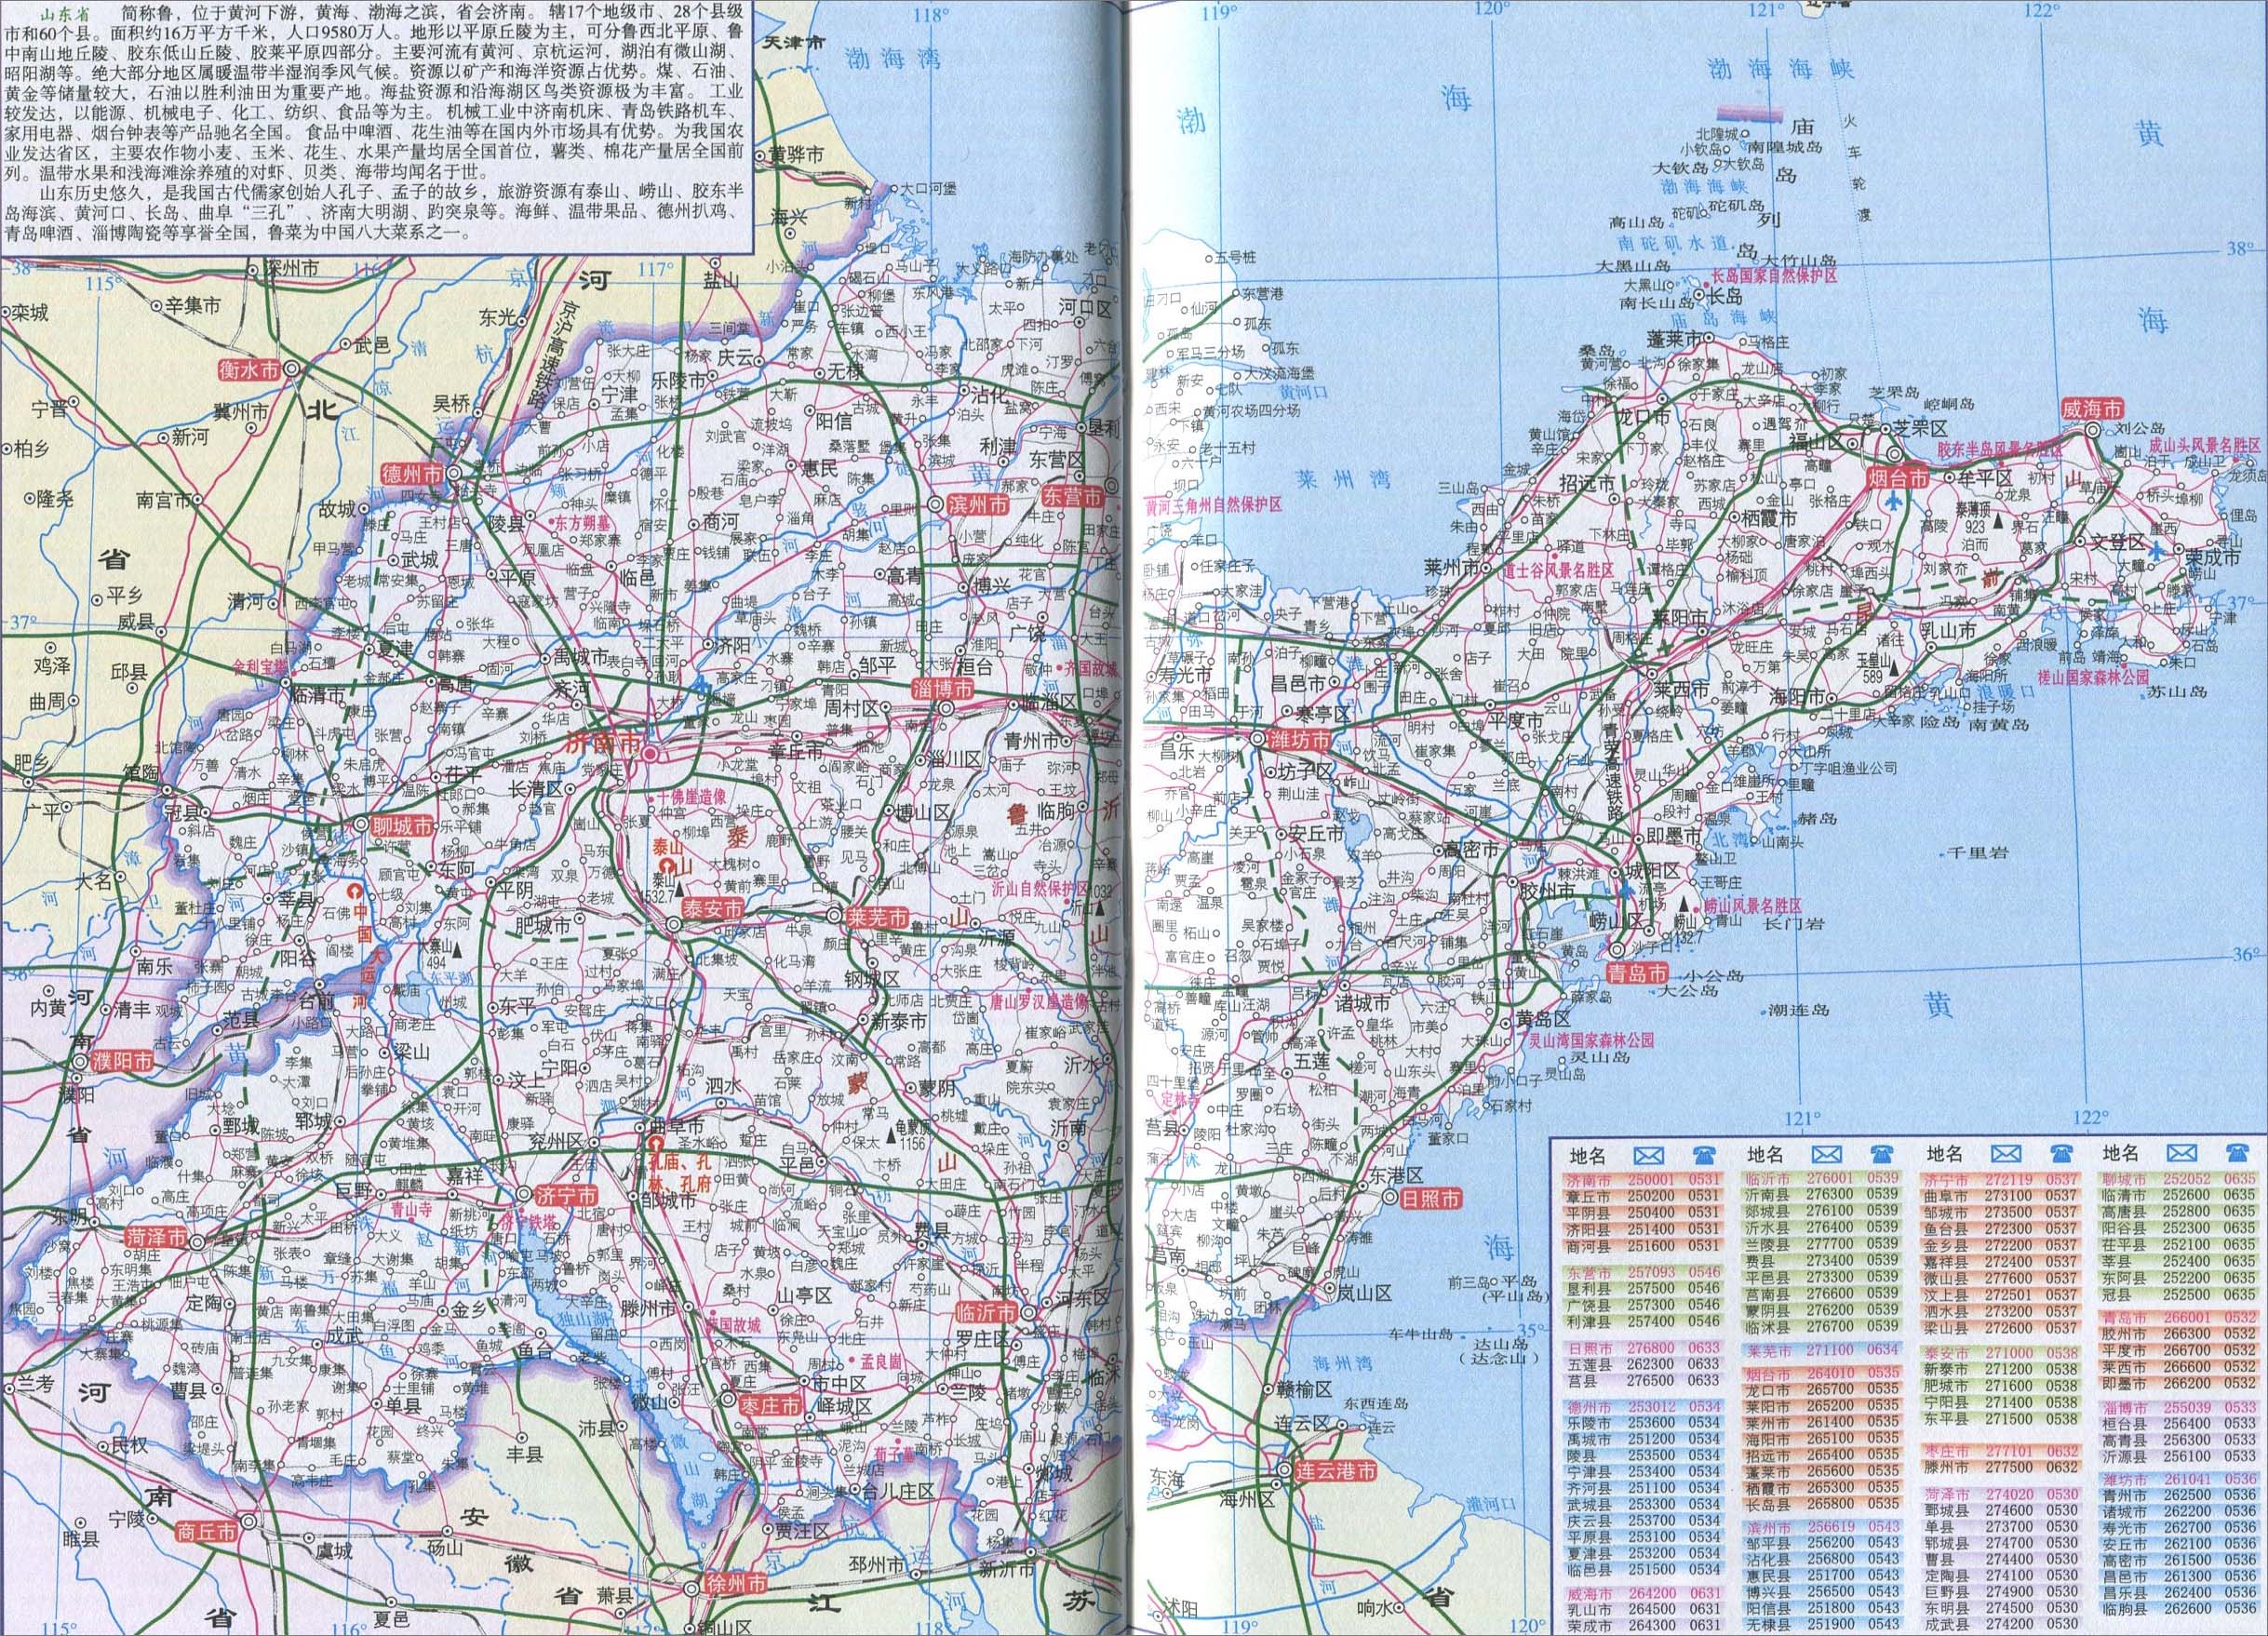The image size is (2268, 1636).
Task: Click the red 衡水市 city label
Action: 249,369
